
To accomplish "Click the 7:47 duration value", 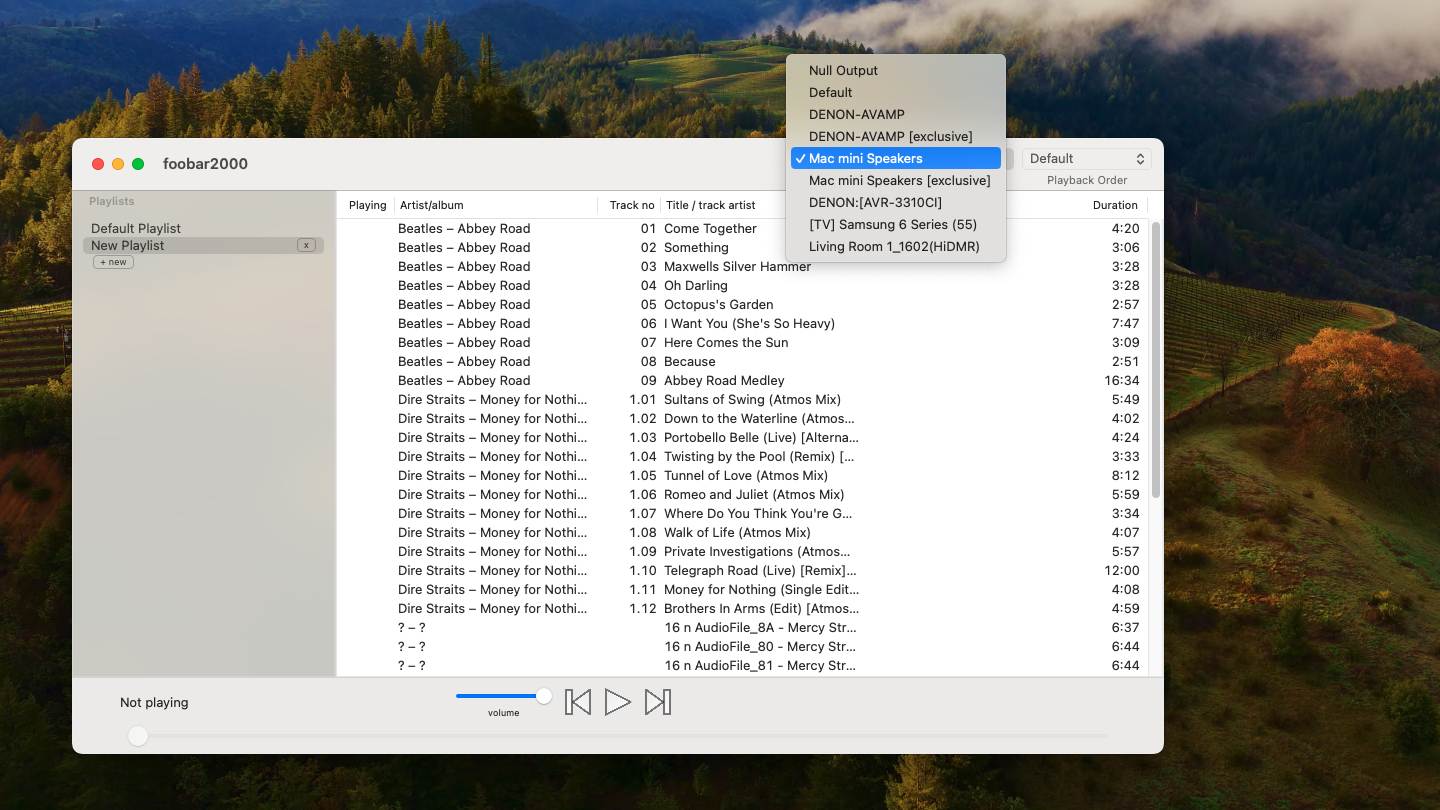I will pos(1125,323).
